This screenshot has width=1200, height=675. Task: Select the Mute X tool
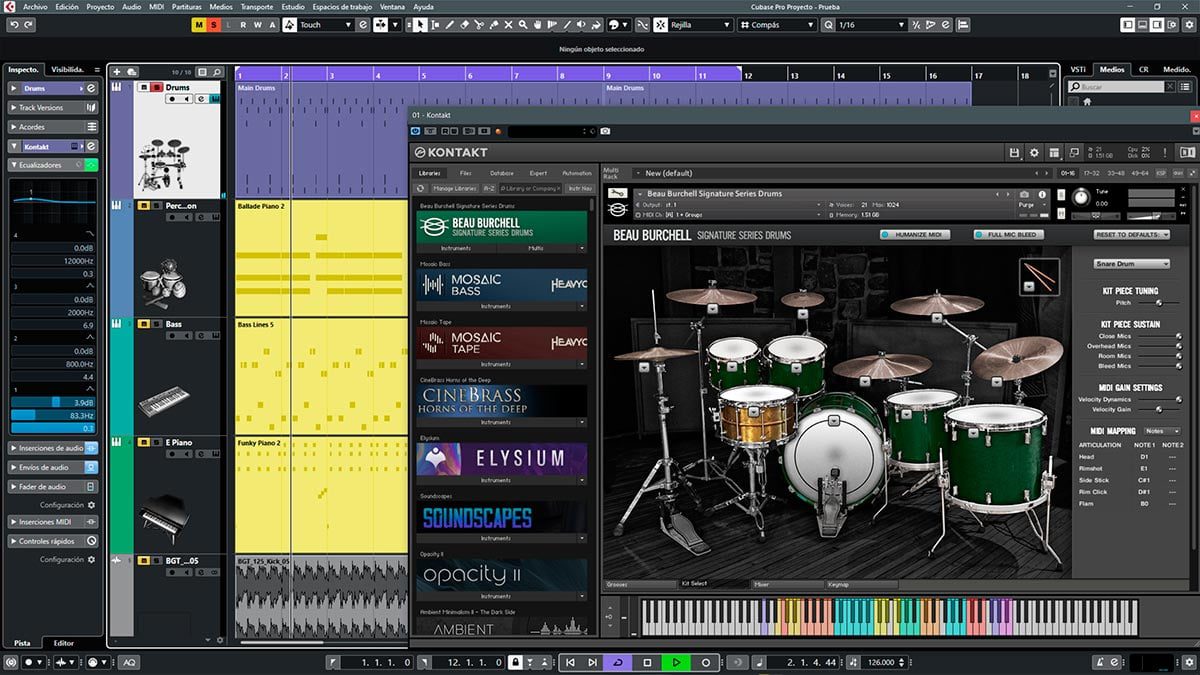pyautogui.click(x=508, y=24)
